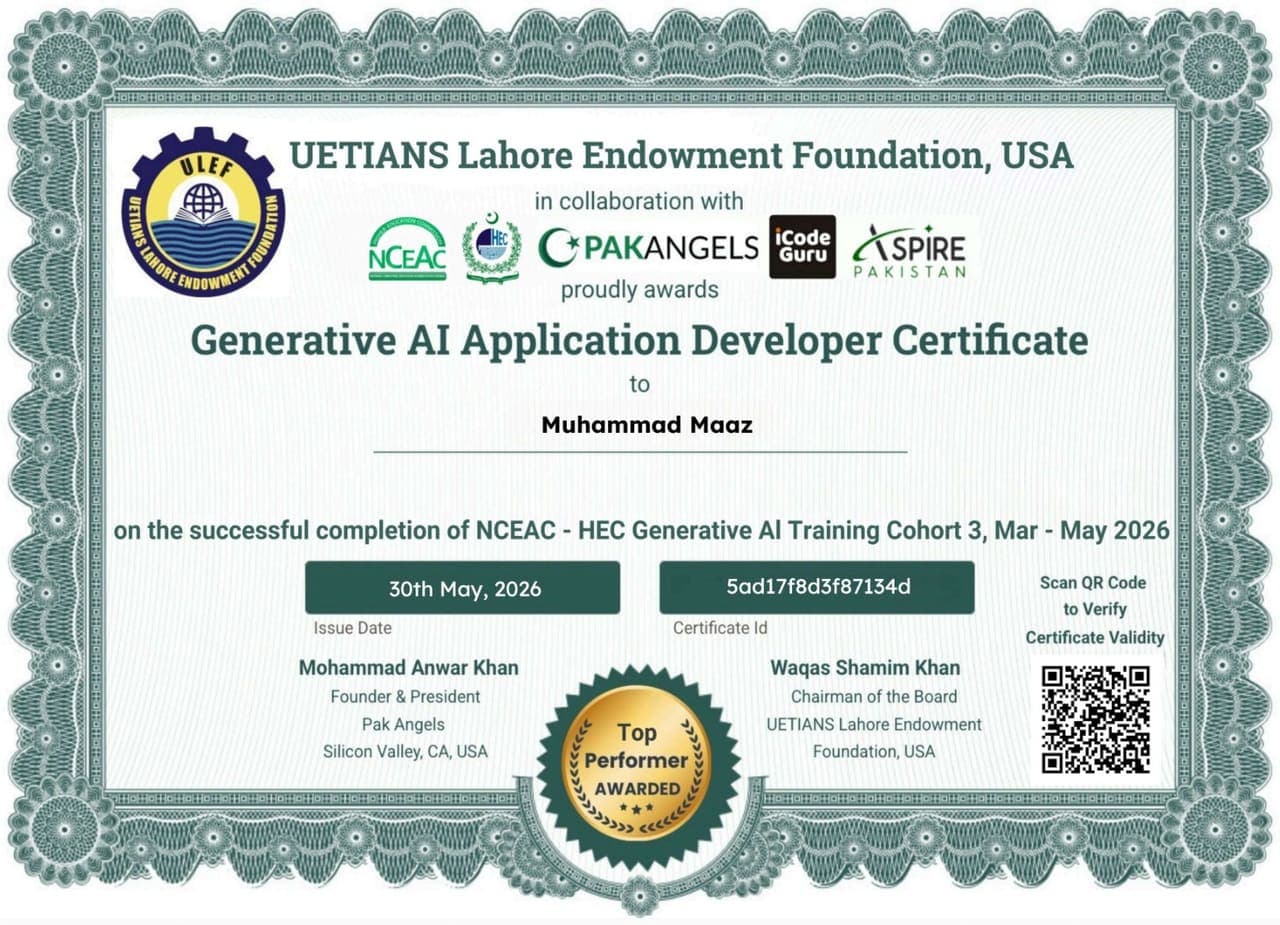Click the name Waqas Shamim Khan

coord(865,667)
